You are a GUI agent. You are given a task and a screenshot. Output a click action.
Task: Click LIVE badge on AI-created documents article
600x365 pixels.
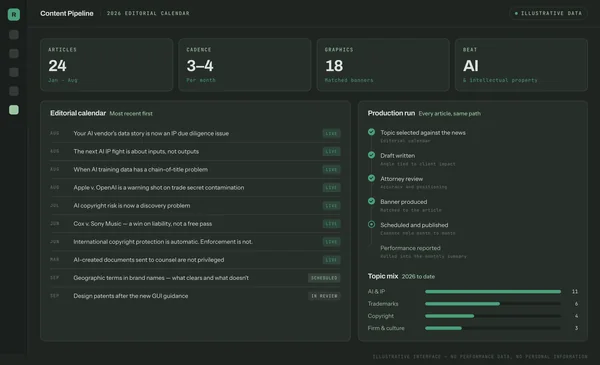tap(331, 260)
